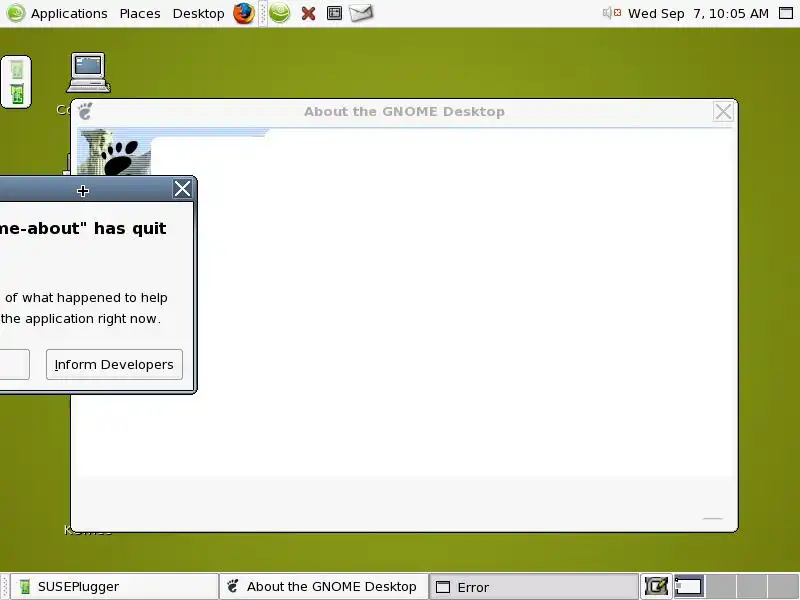The width and height of the screenshot is (800, 600).
Task: Click the window selector icon at top-right corner
Action: tap(786, 13)
